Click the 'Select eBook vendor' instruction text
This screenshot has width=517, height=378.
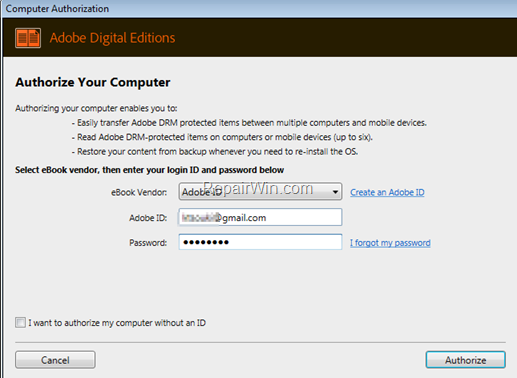[x=149, y=170]
